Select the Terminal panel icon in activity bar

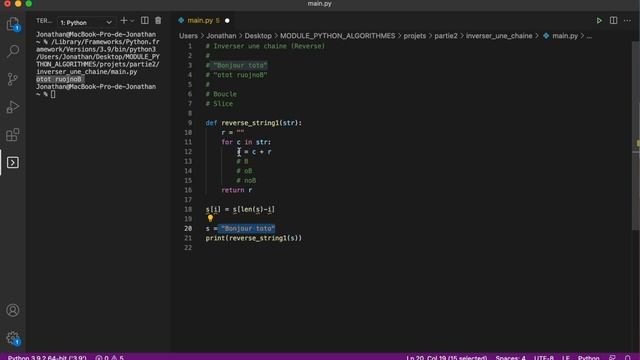click(x=13, y=162)
